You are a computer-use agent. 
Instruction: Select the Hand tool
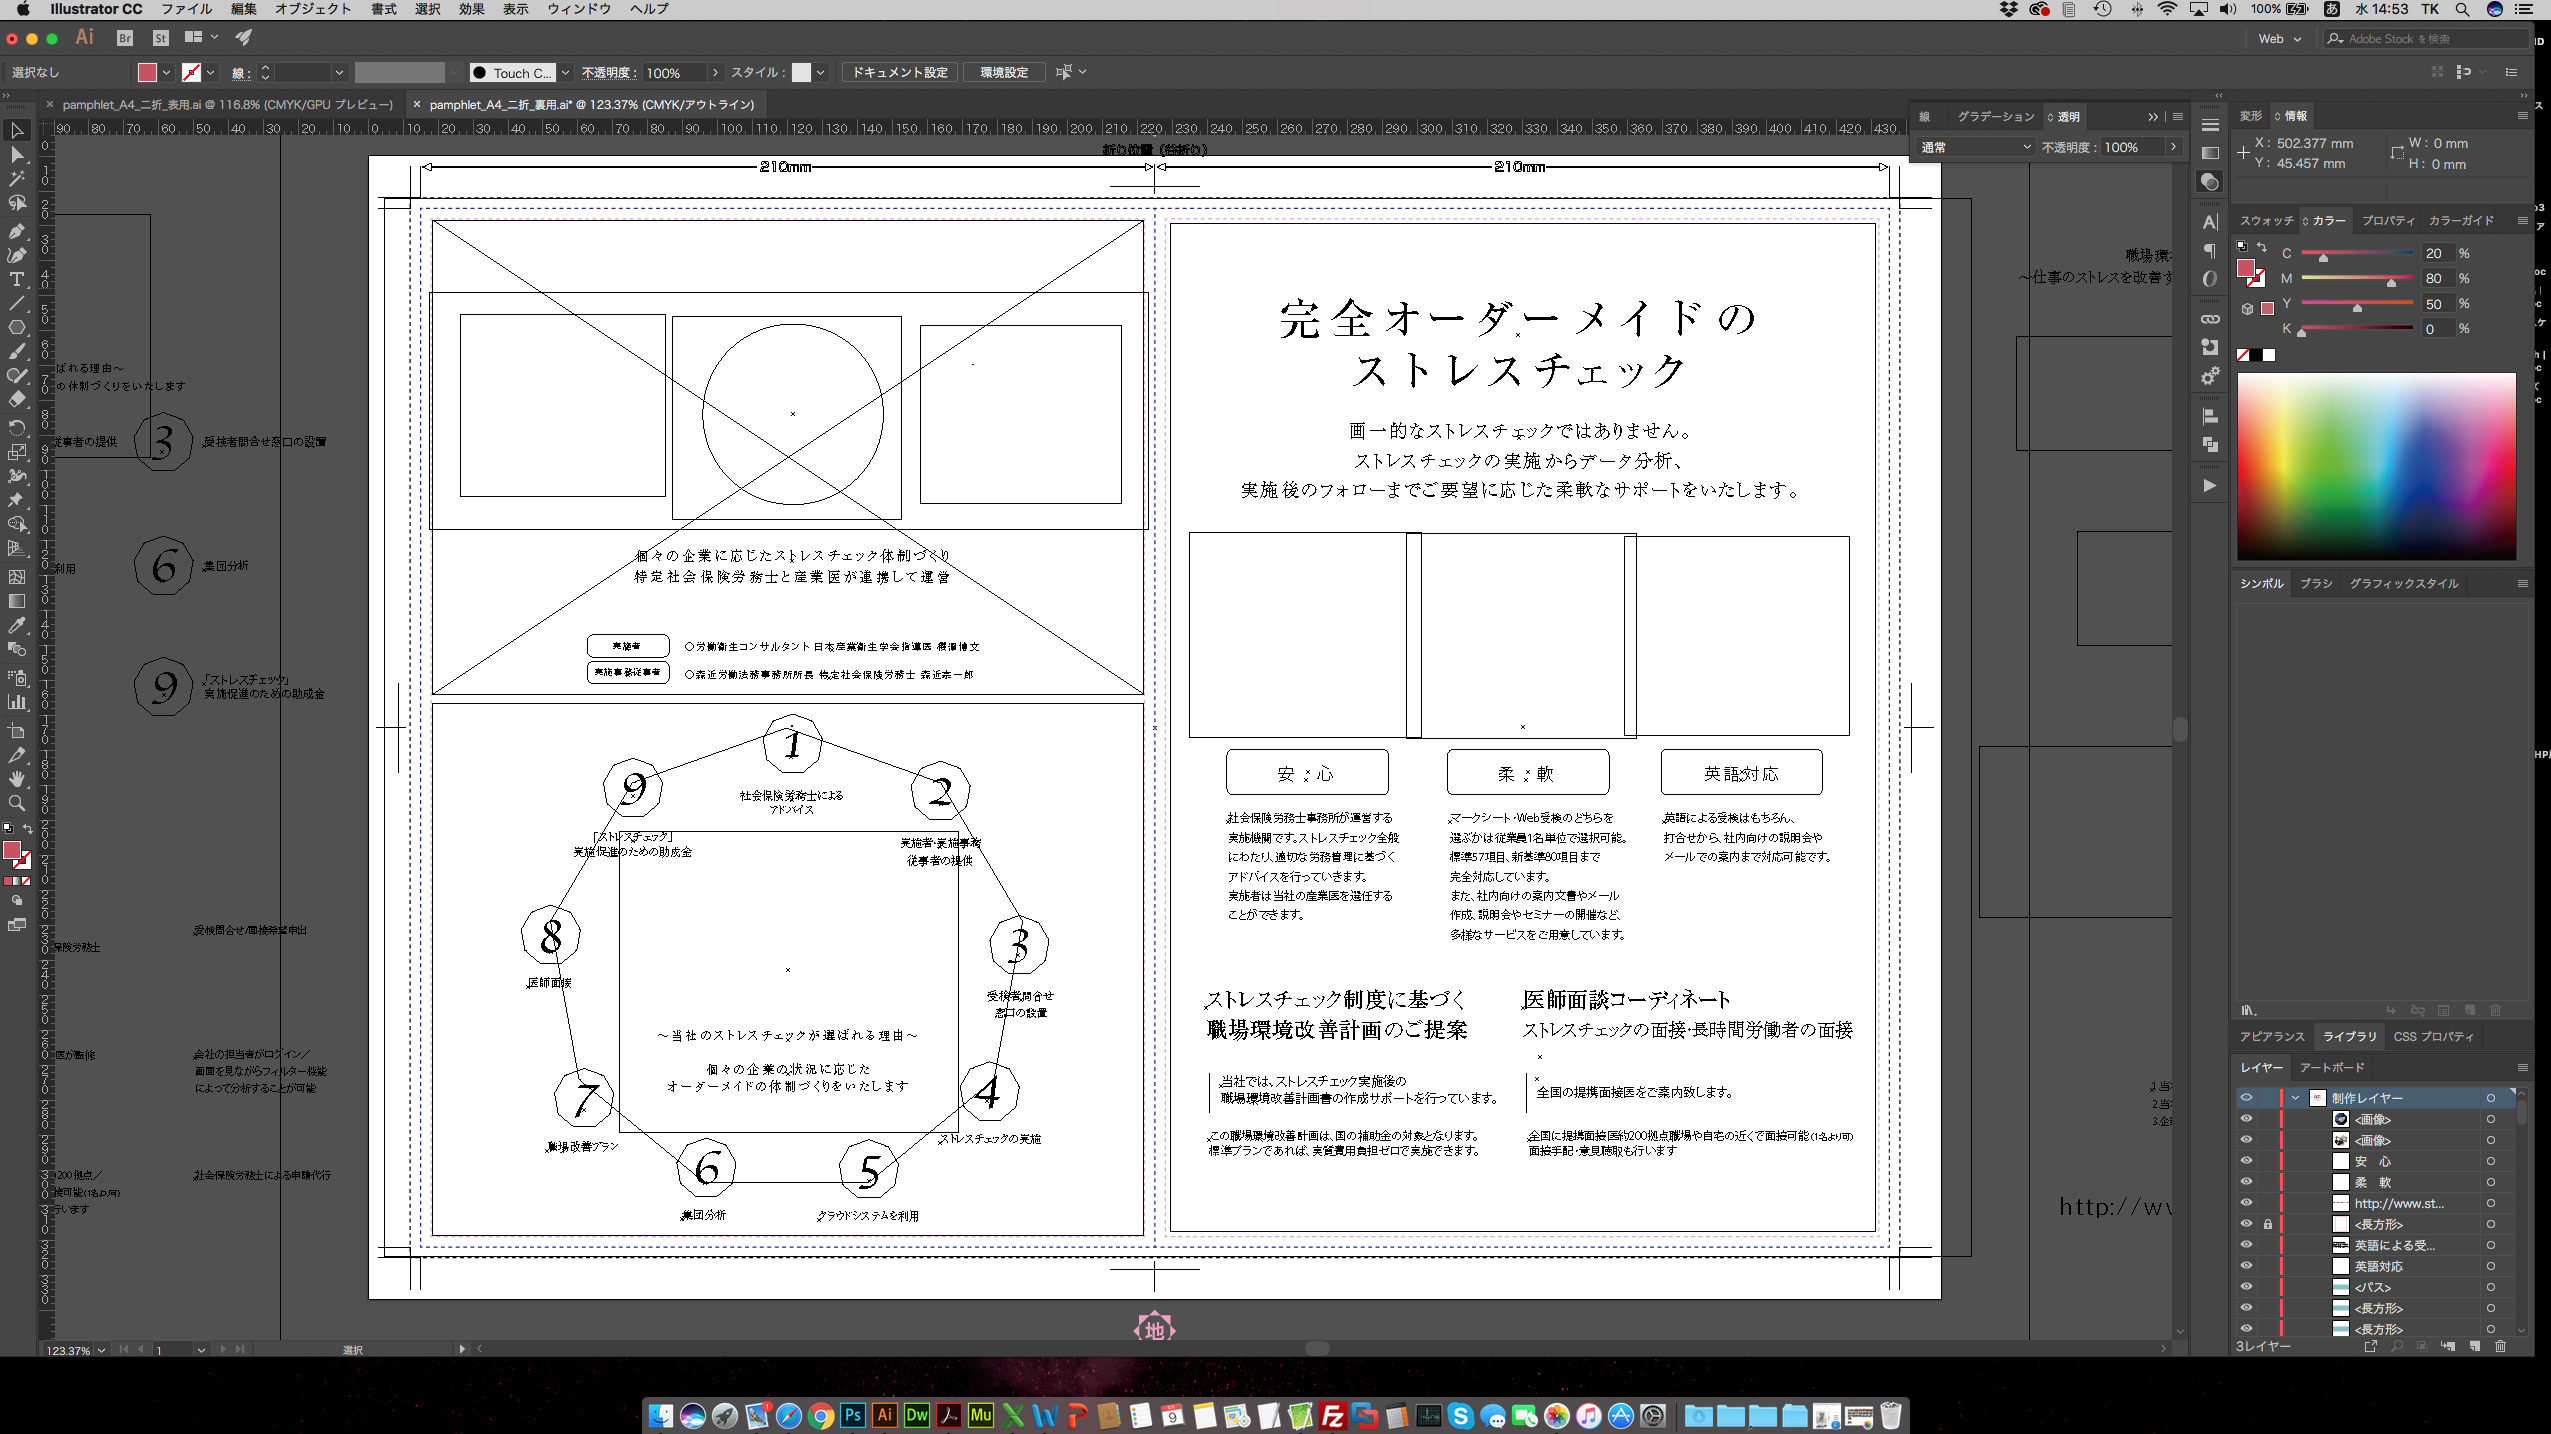pyautogui.click(x=17, y=779)
